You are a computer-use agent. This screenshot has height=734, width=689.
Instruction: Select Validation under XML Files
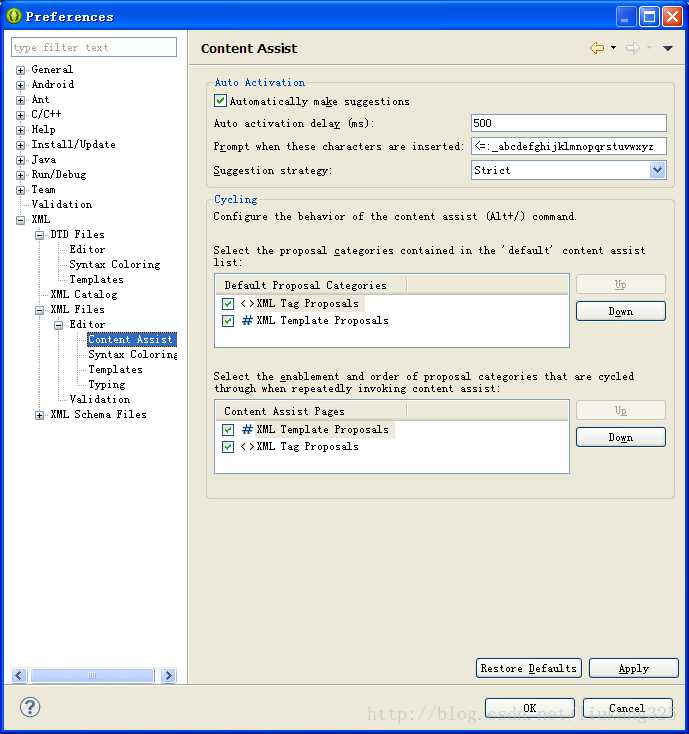click(x=100, y=399)
